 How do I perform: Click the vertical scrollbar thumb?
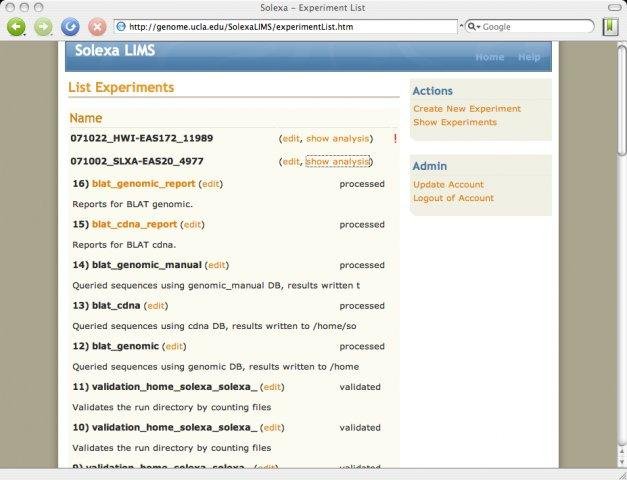pyautogui.click(x=622, y=100)
